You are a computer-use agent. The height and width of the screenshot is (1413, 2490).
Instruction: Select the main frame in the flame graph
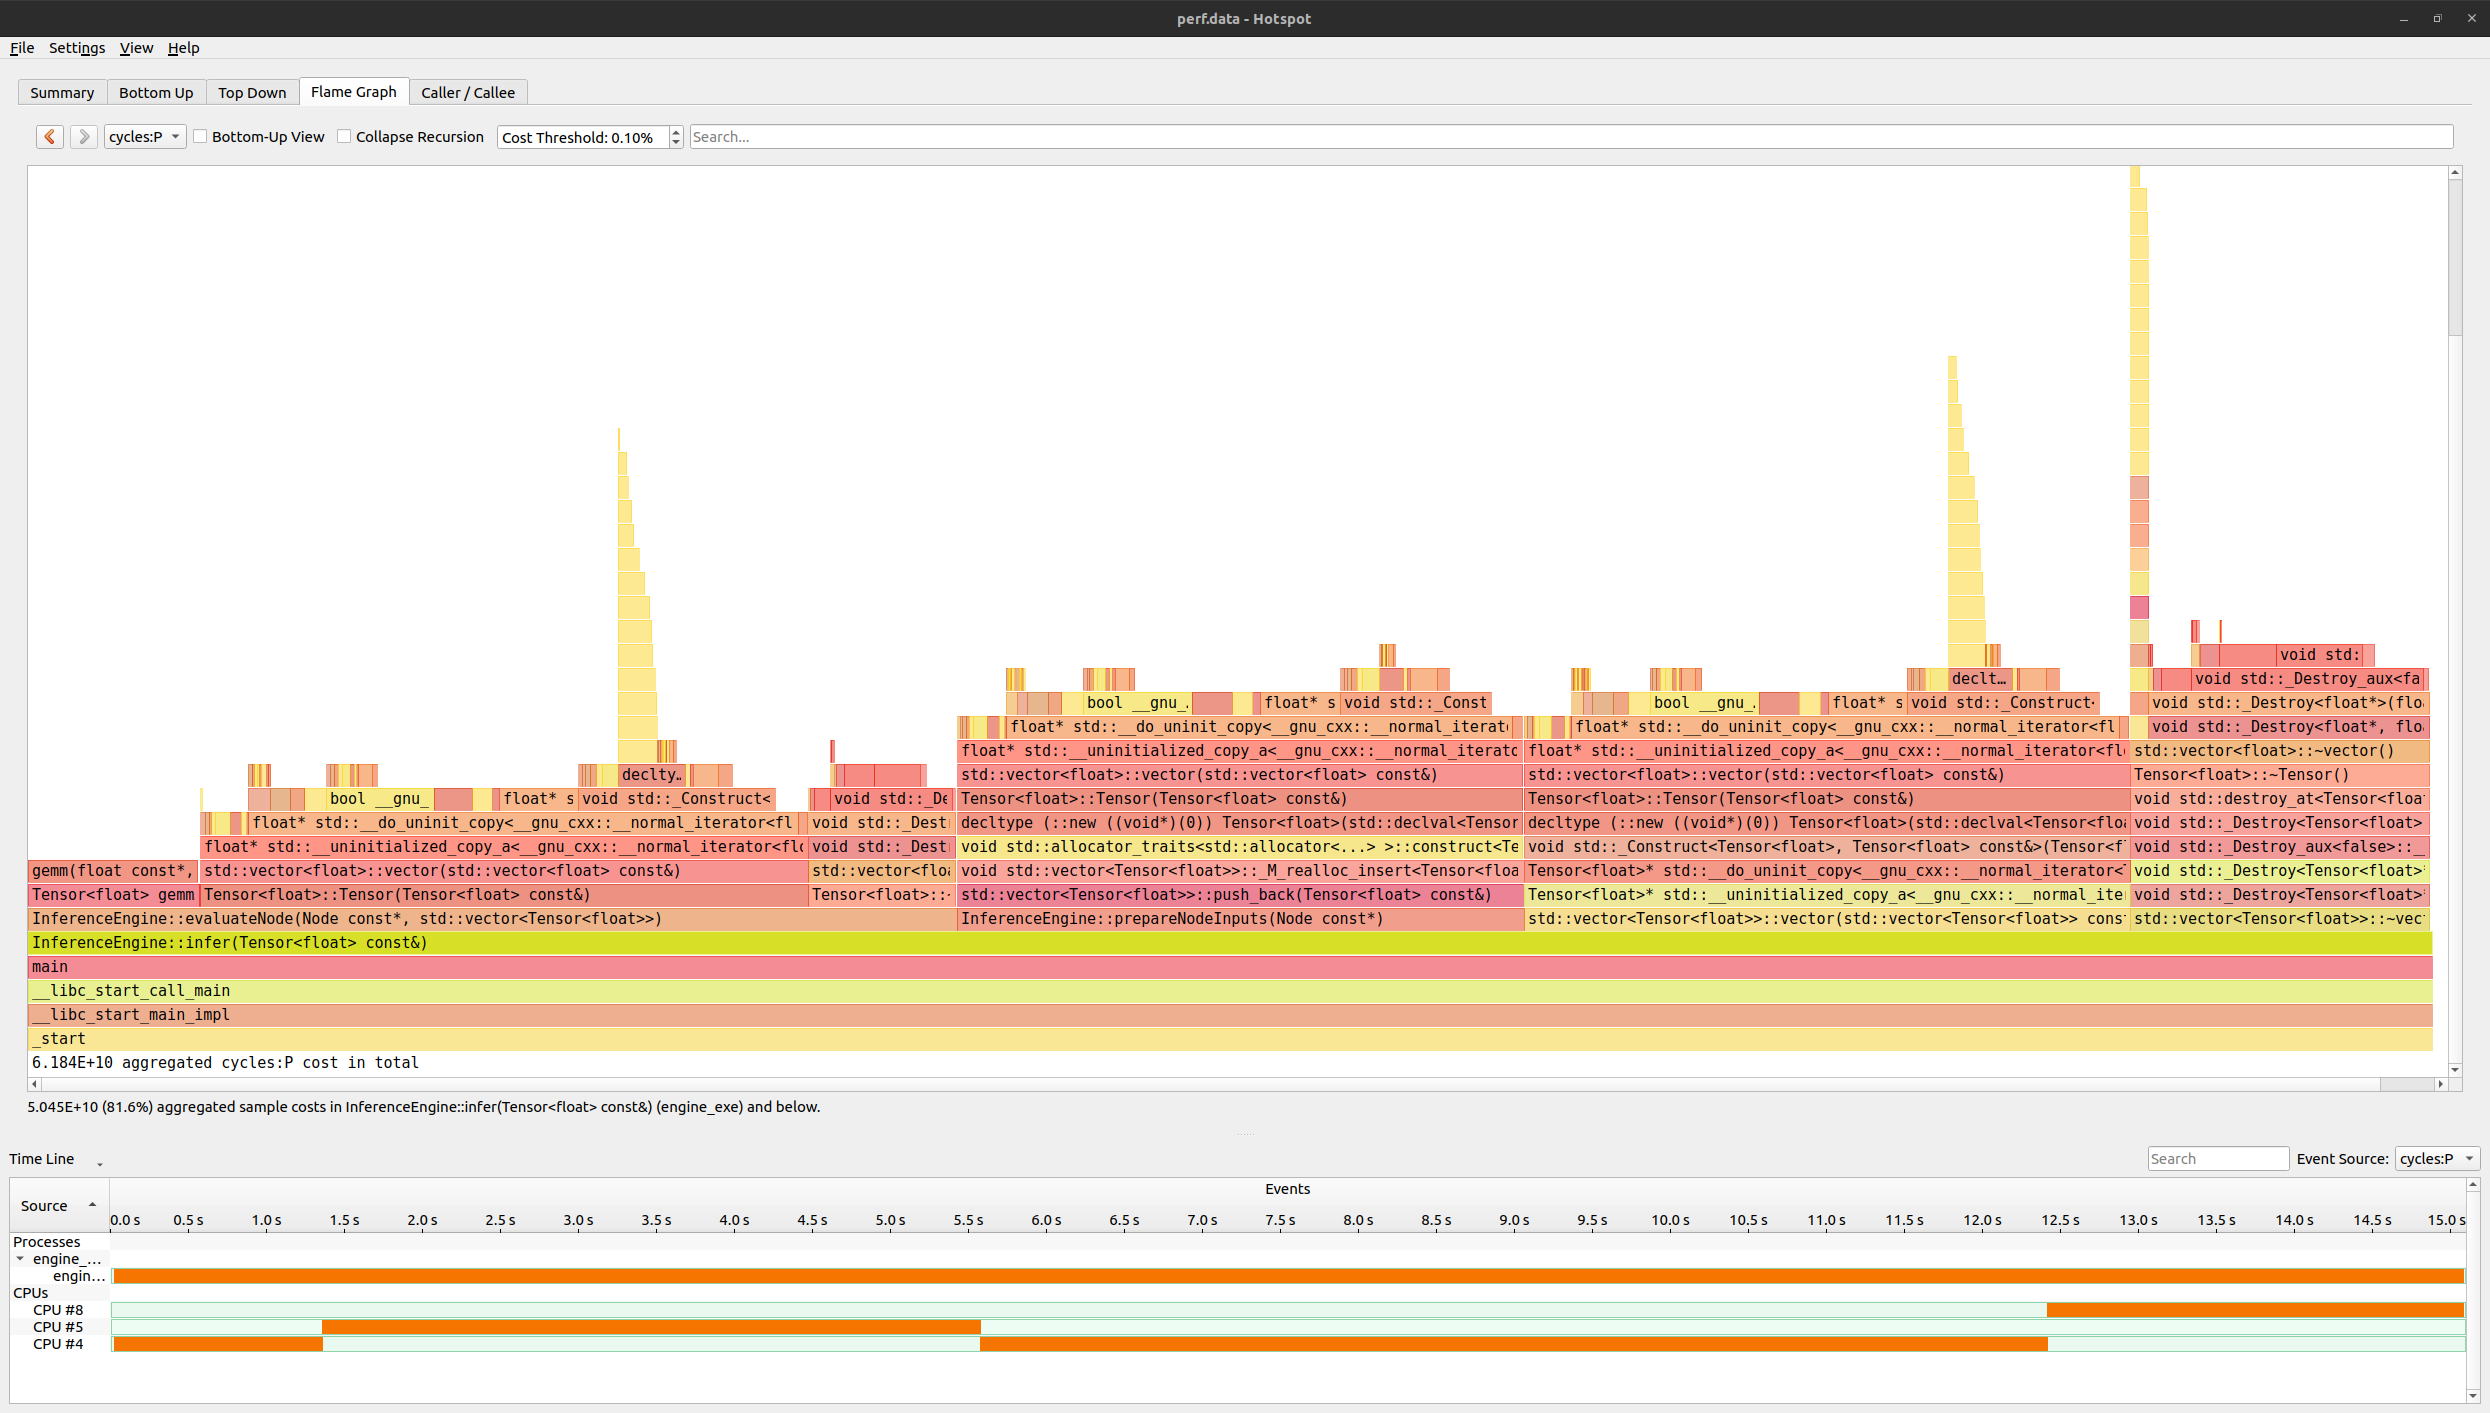point(1230,966)
